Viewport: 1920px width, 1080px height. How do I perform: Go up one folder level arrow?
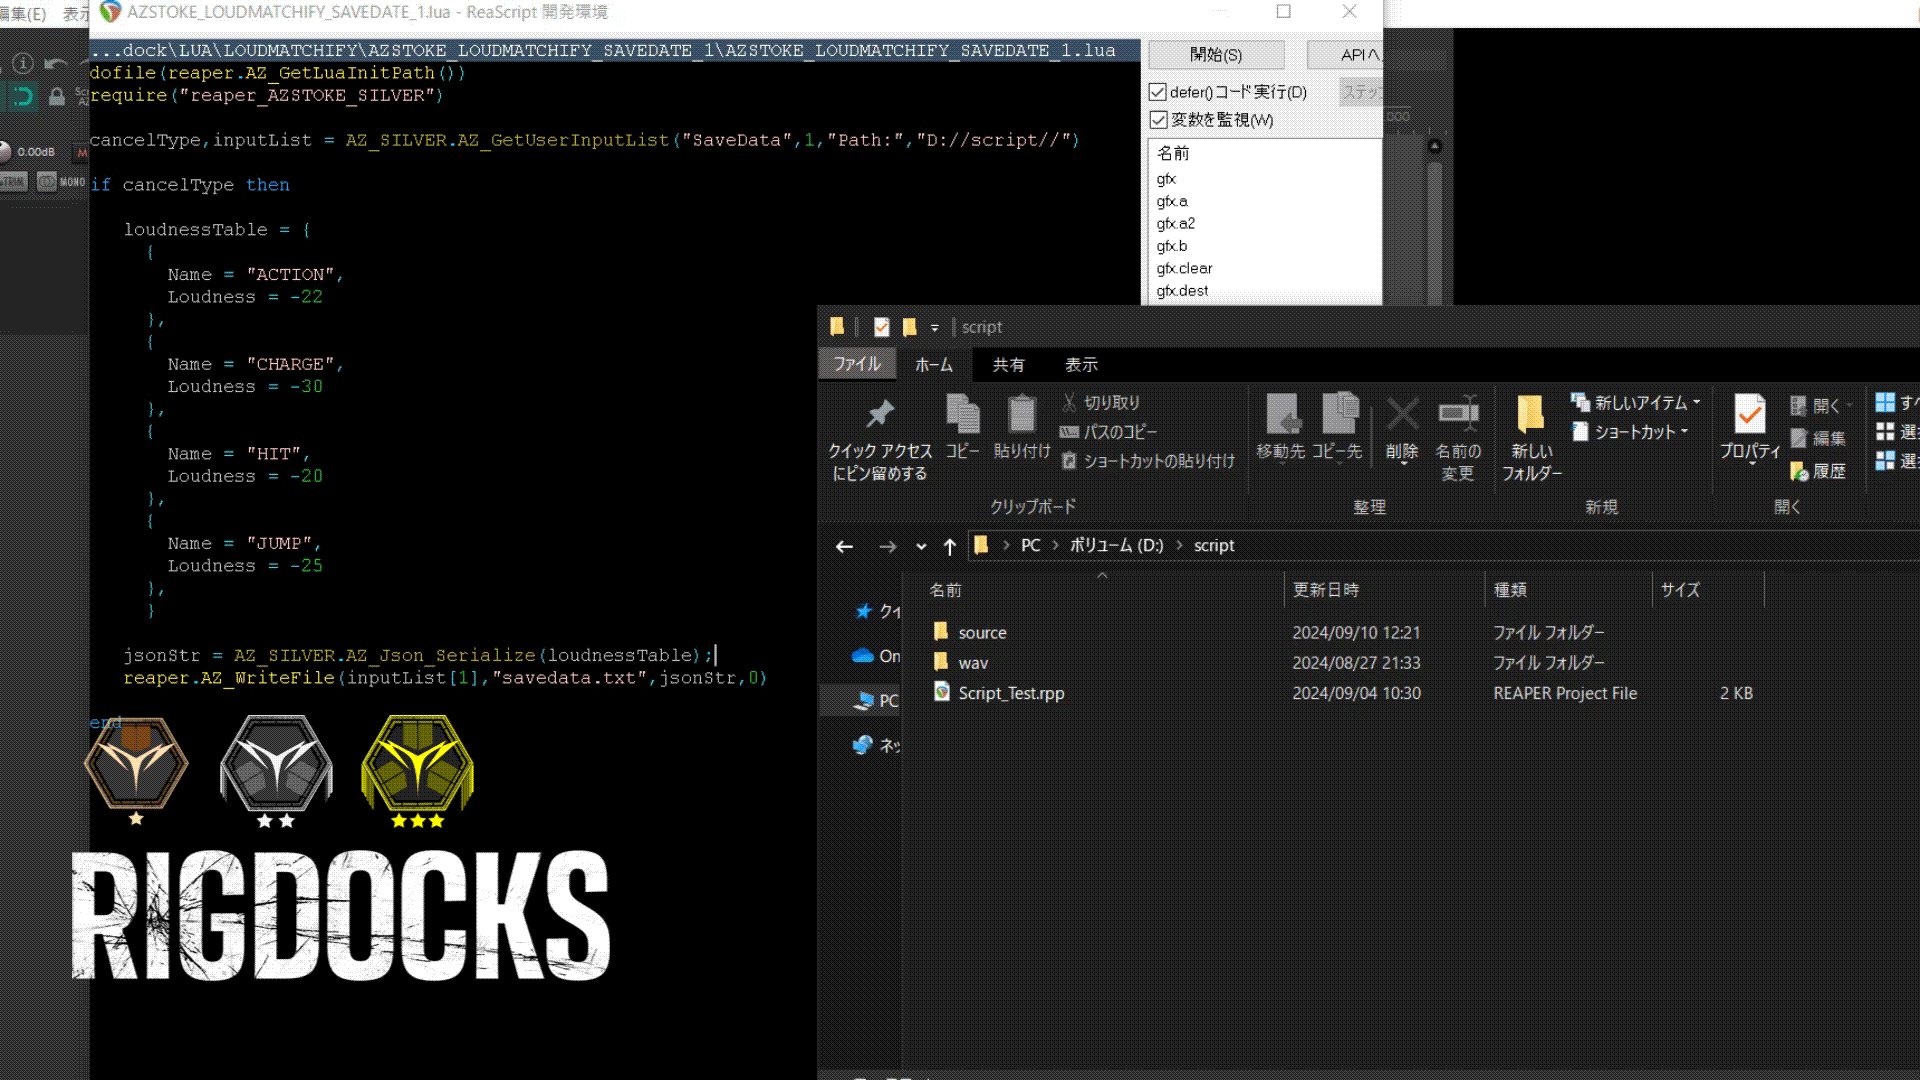coord(950,546)
